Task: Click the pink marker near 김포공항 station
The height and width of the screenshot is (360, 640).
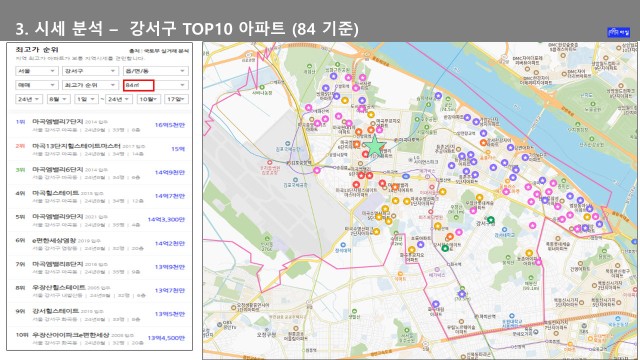Action: [317, 170]
